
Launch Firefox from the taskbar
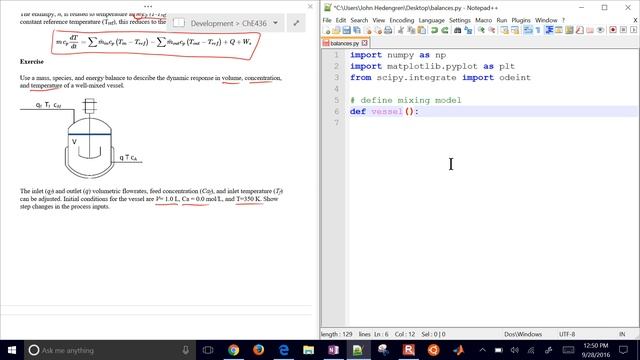[258, 350]
